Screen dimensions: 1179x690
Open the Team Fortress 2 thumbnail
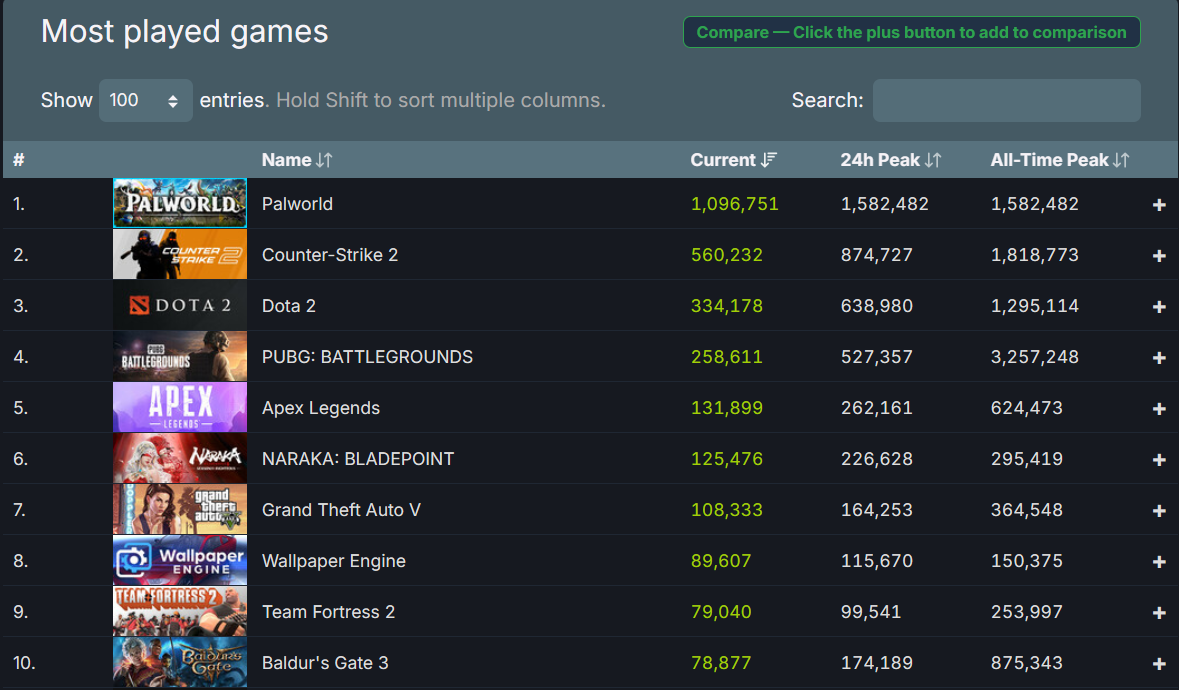pyautogui.click(x=180, y=612)
